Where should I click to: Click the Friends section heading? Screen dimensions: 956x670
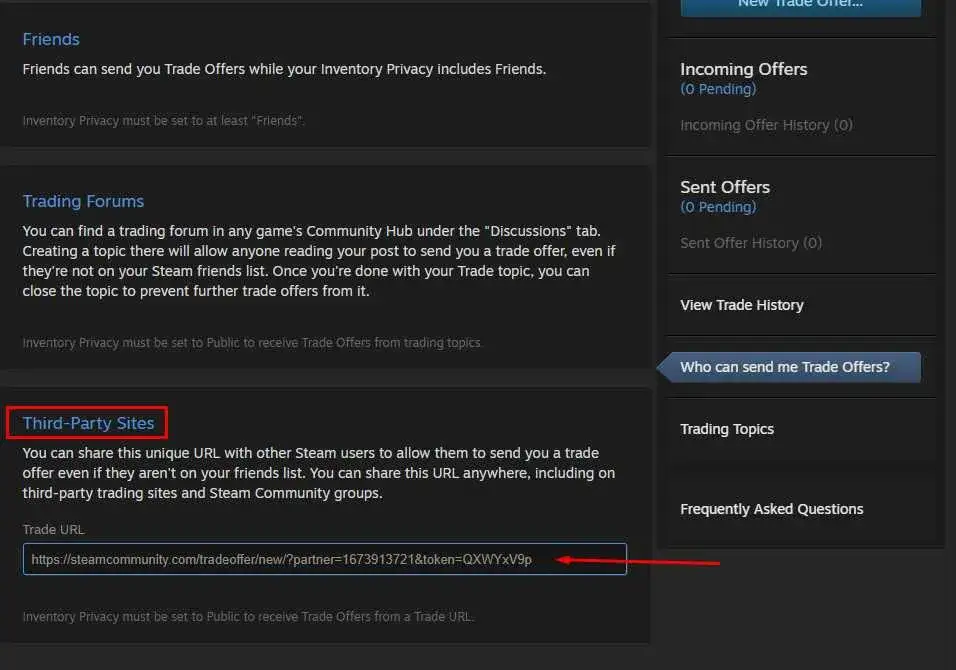(x=51, y=39)
